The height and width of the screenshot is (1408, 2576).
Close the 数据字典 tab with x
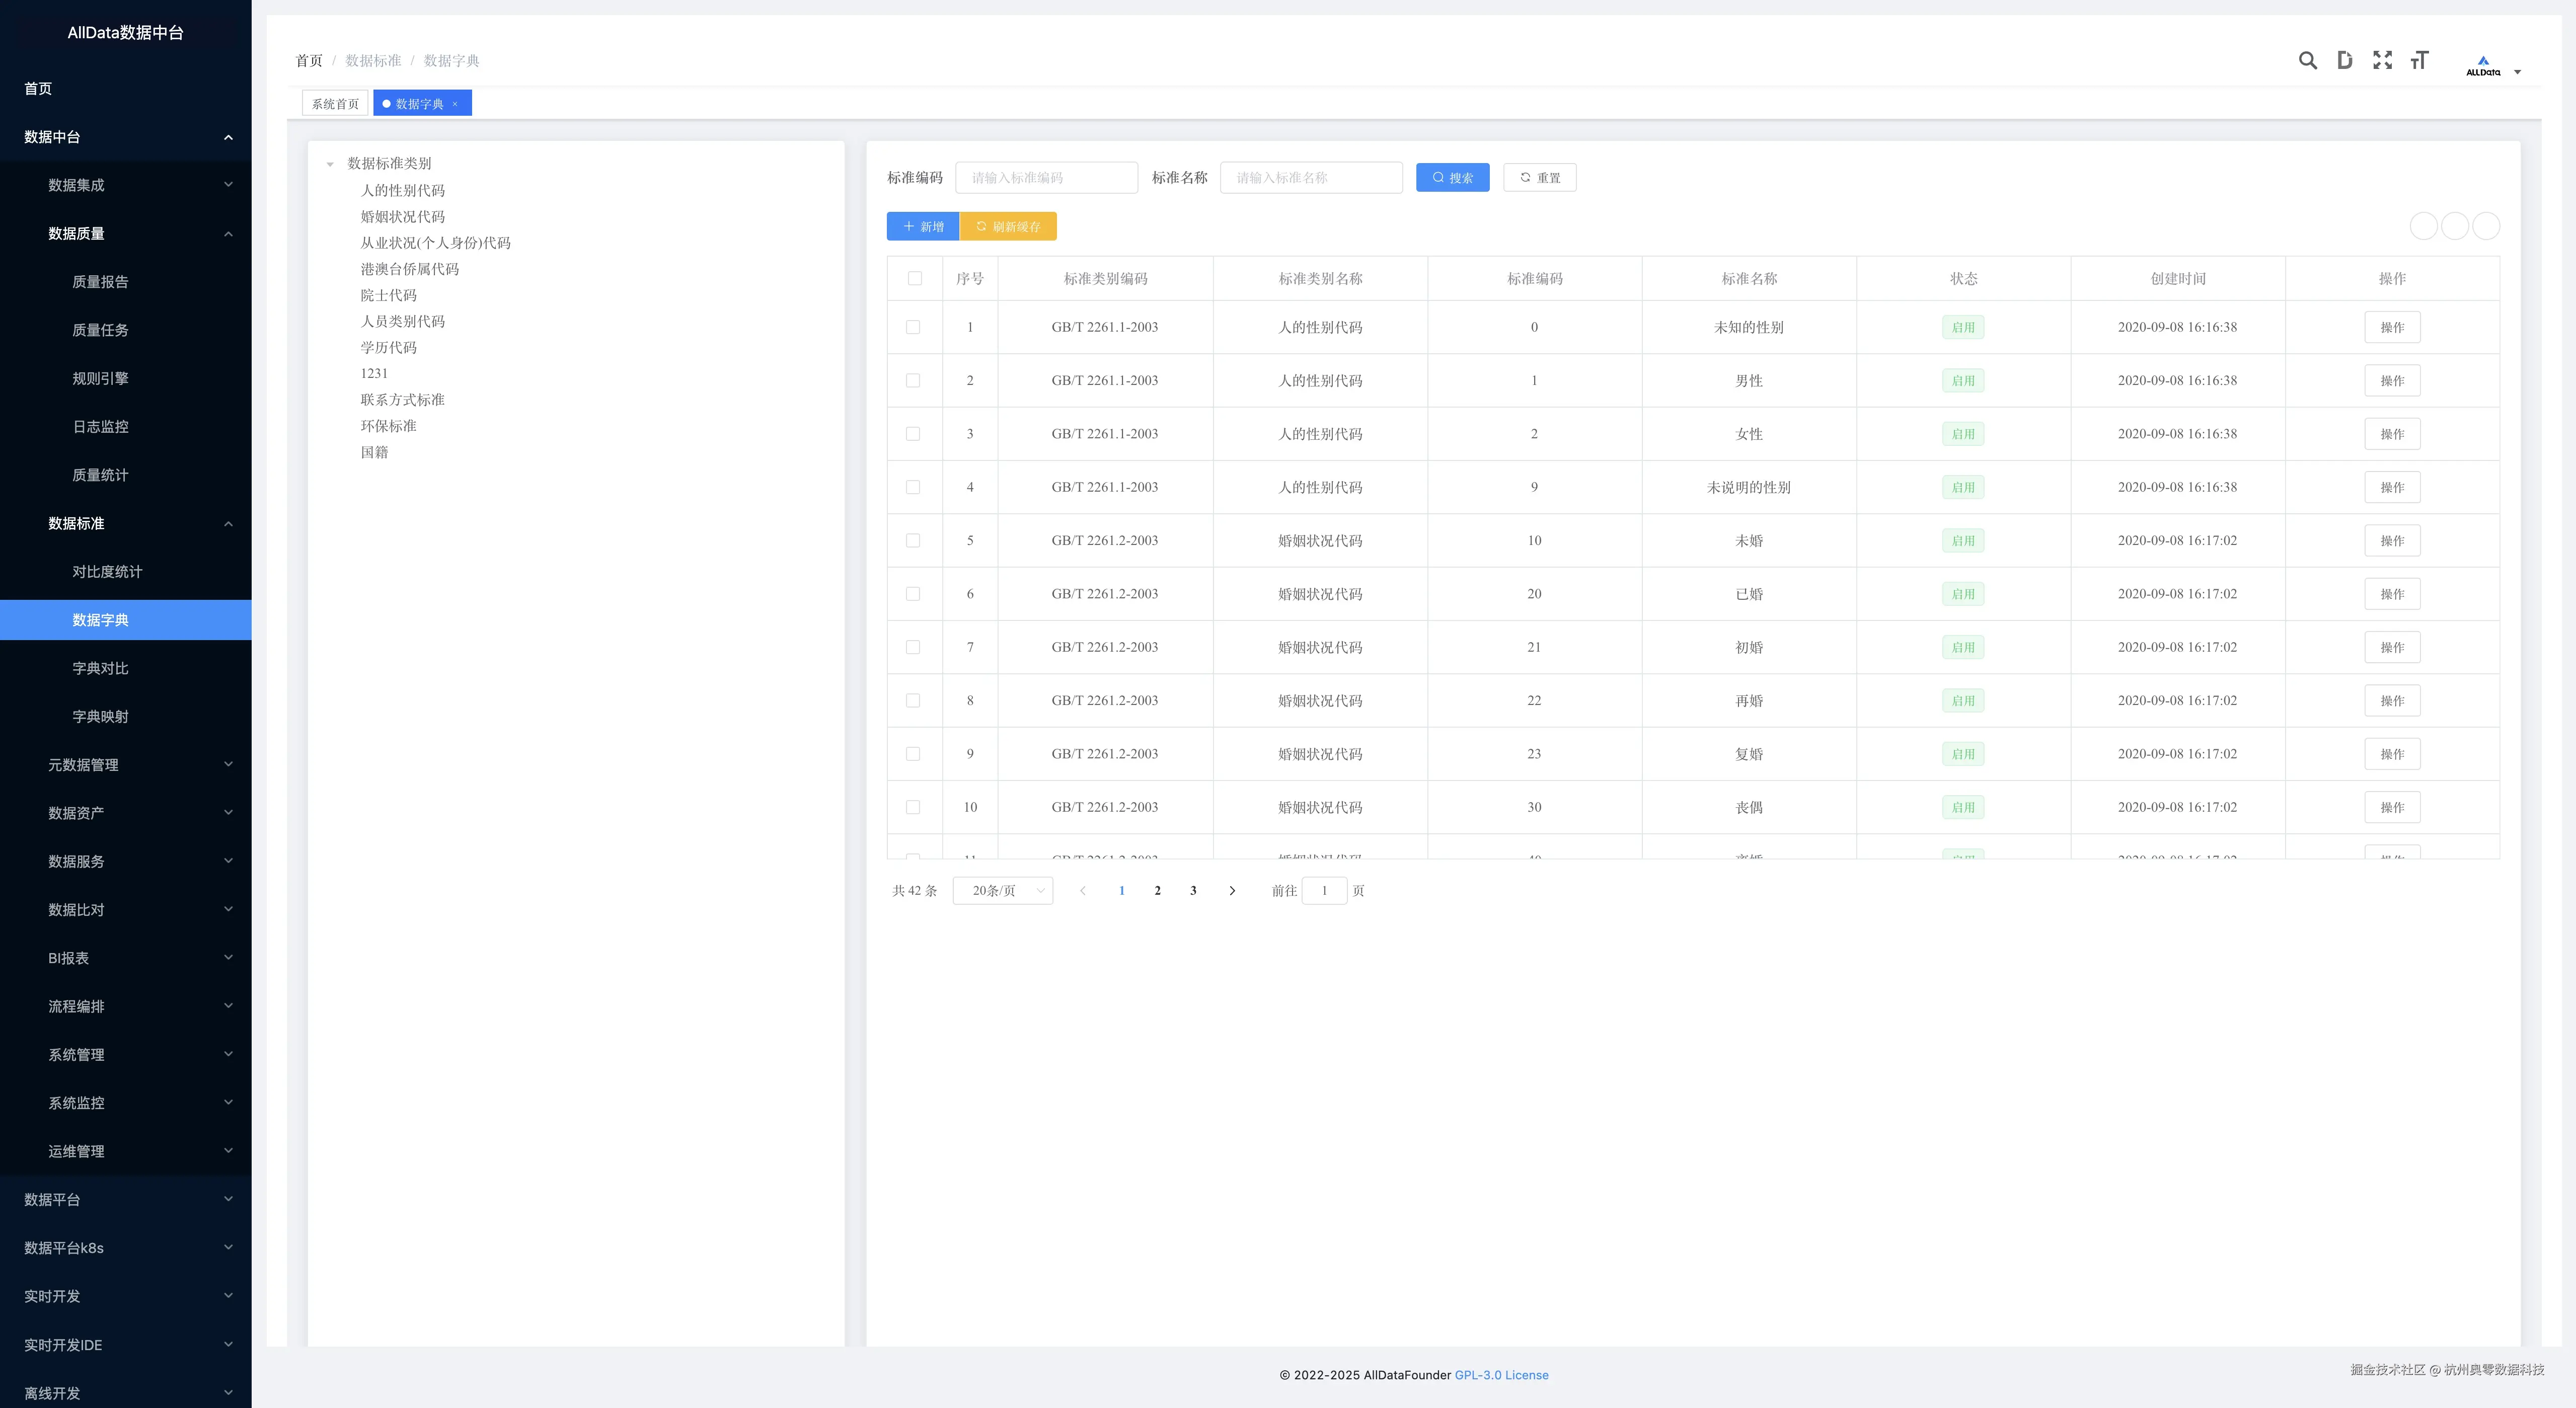click(x=455, y=104)
